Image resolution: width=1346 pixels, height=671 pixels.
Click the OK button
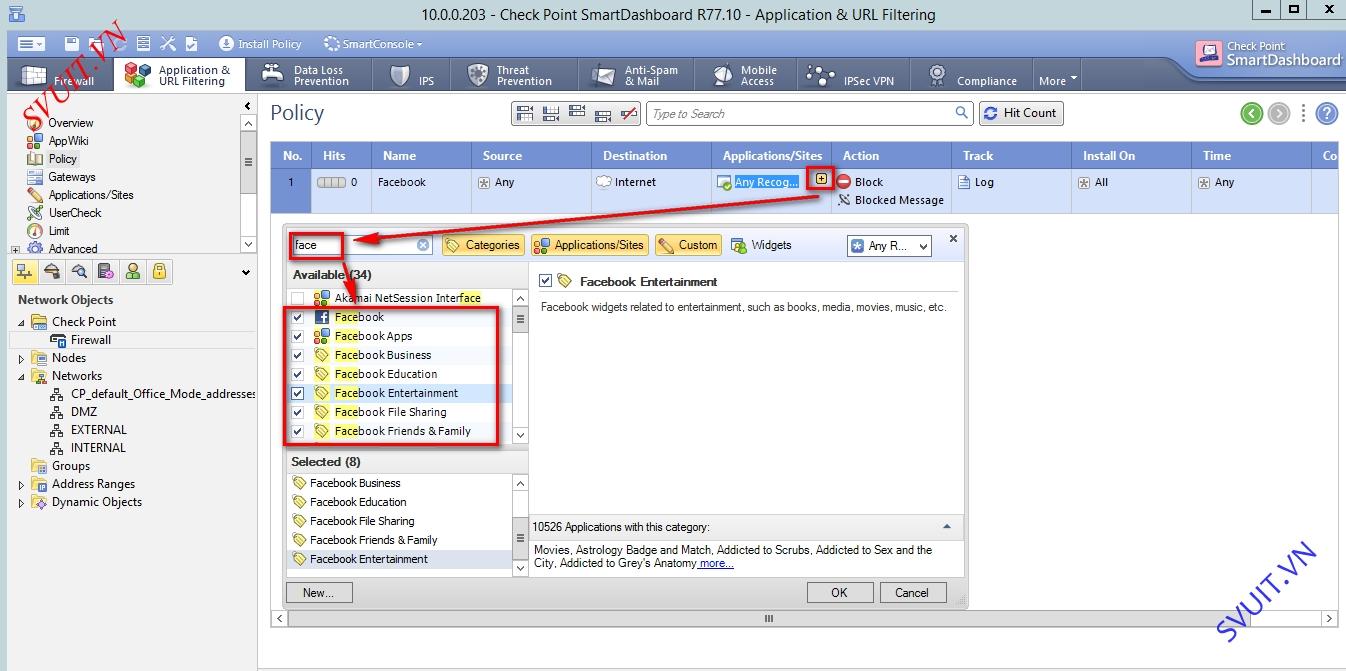click(x=839, y=592)
